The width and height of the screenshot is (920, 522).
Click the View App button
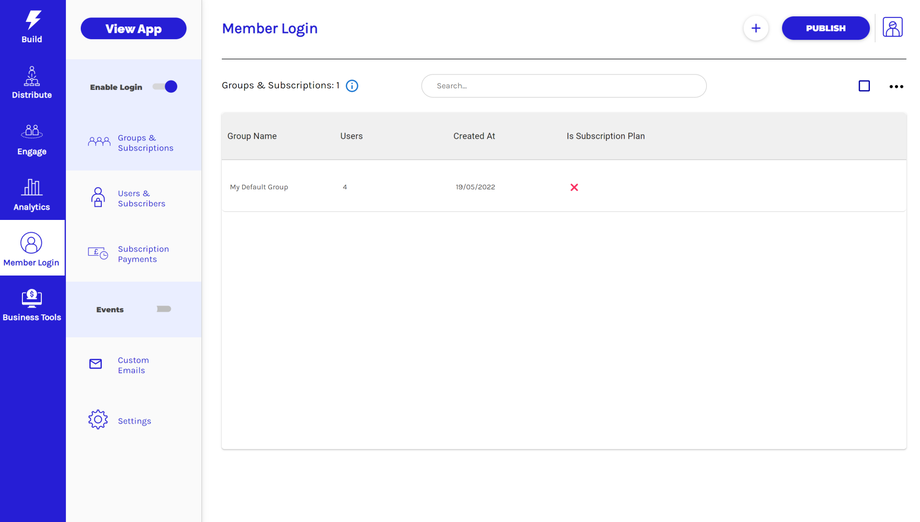[133, 29]
